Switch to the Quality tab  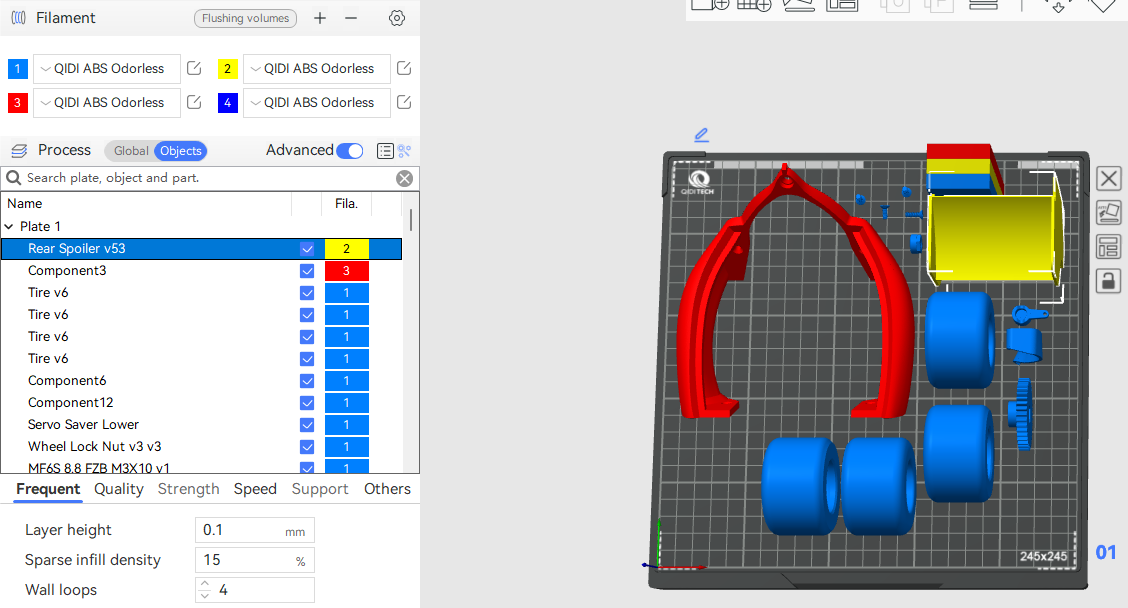click(x=119, y=489)
